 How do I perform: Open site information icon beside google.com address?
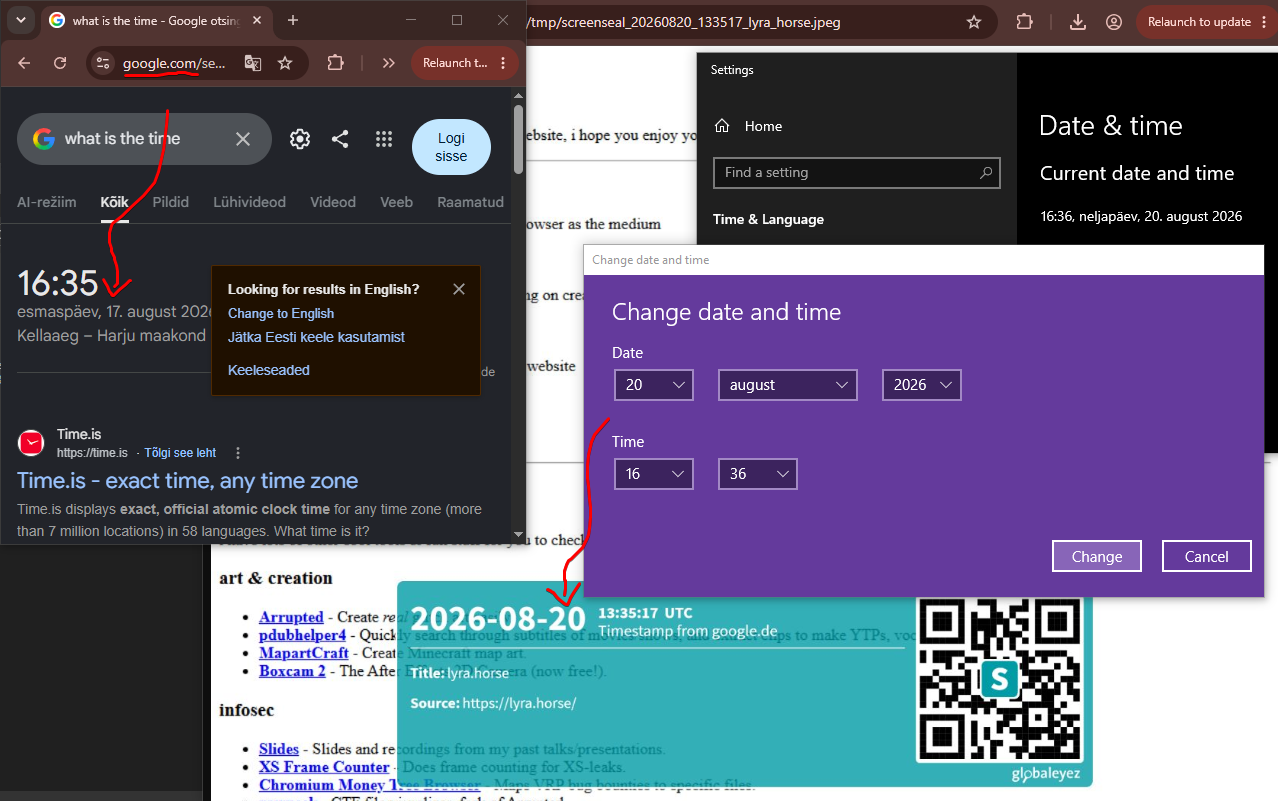coord(102,63)
